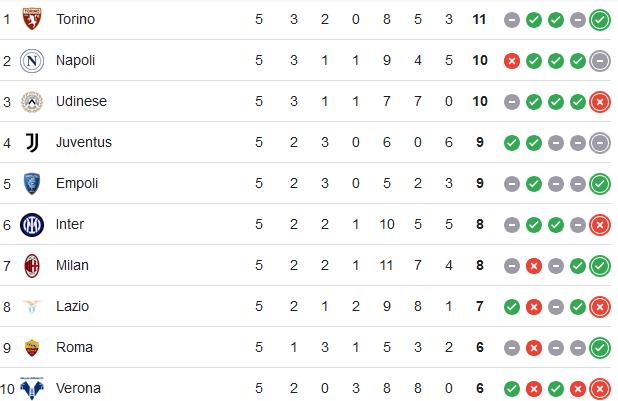Select Roma's outlined green latest result
The width and height of the screenshot is (618, 401).
(600, 348)
